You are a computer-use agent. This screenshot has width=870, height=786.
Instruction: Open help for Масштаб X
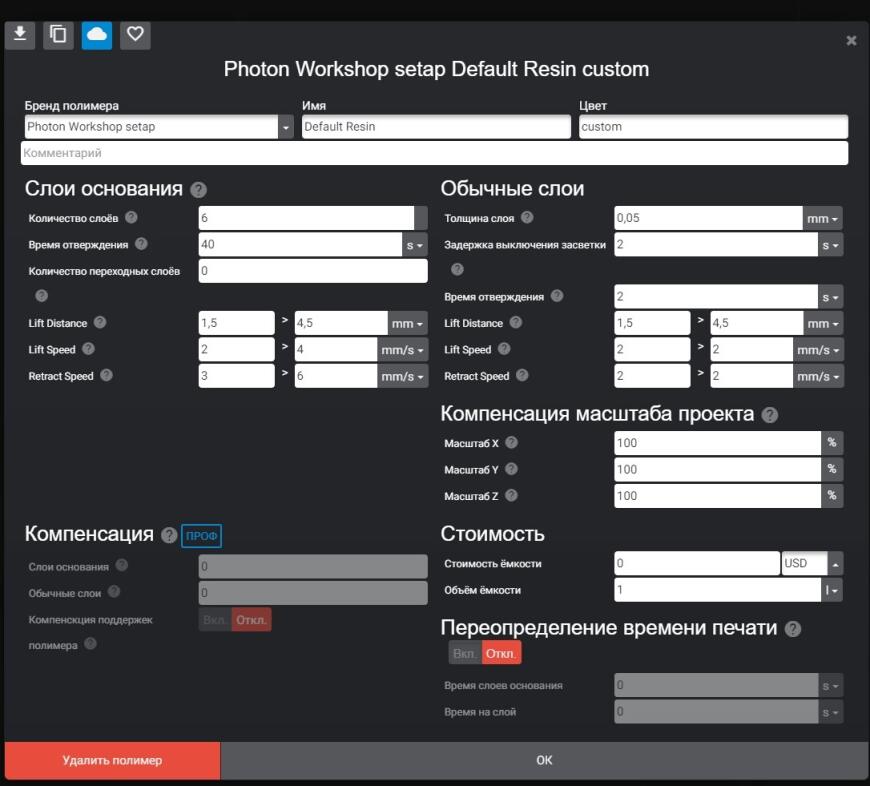pyautogui.click(x=512, y=443)
